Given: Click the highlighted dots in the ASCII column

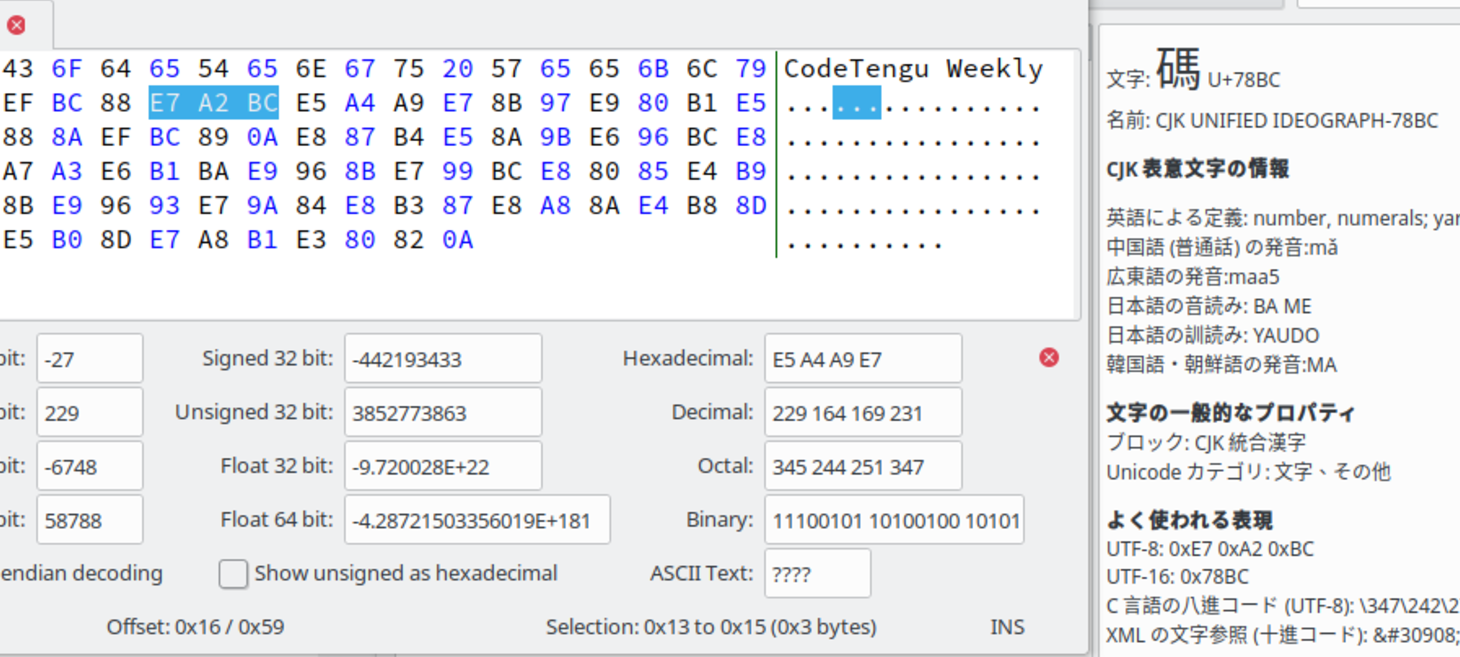Looking at the screenshot, I should point(857,103).
